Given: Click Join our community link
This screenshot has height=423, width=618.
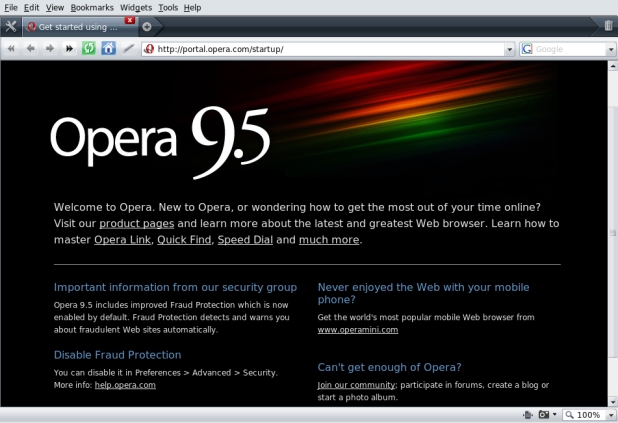Looking at the screenshot, I should coord(356,385).
